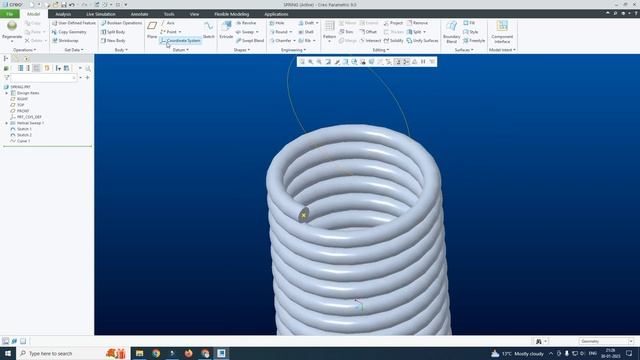
Task: Click the Hole tool
Action: pyautogui.click(x=277, y=23)
